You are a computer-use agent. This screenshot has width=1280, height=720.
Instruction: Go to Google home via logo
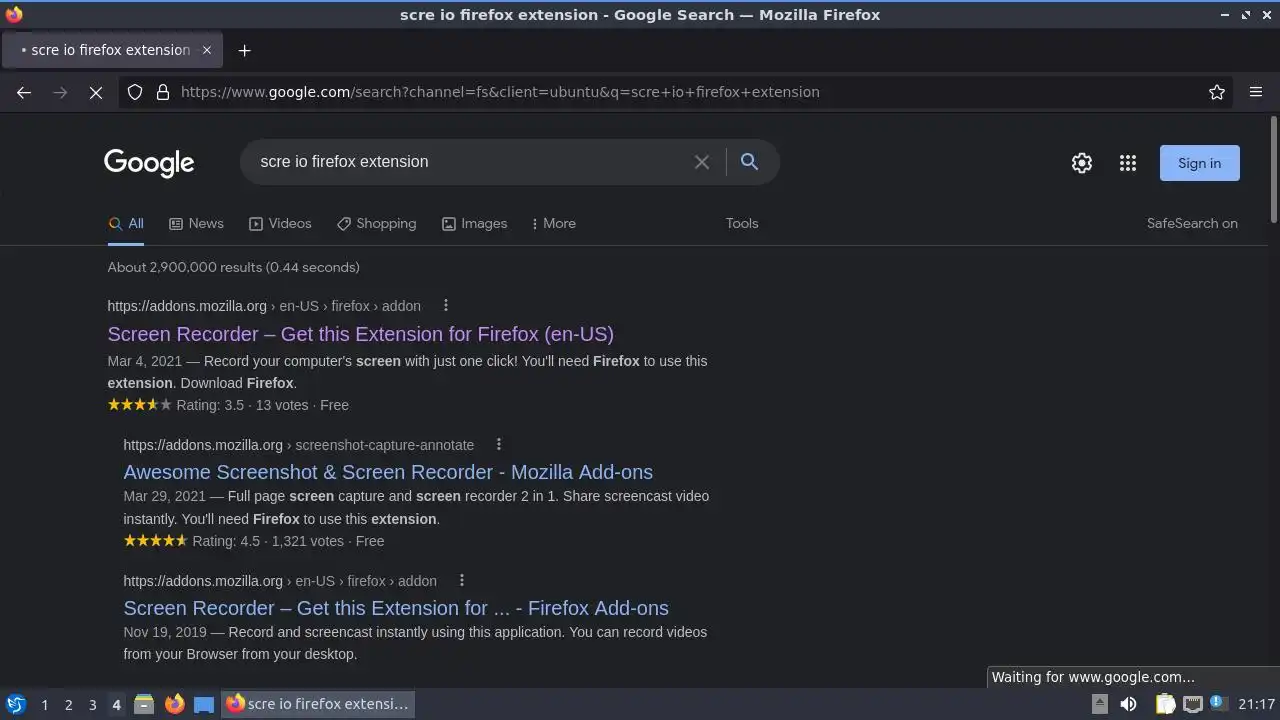pos(149,163)
